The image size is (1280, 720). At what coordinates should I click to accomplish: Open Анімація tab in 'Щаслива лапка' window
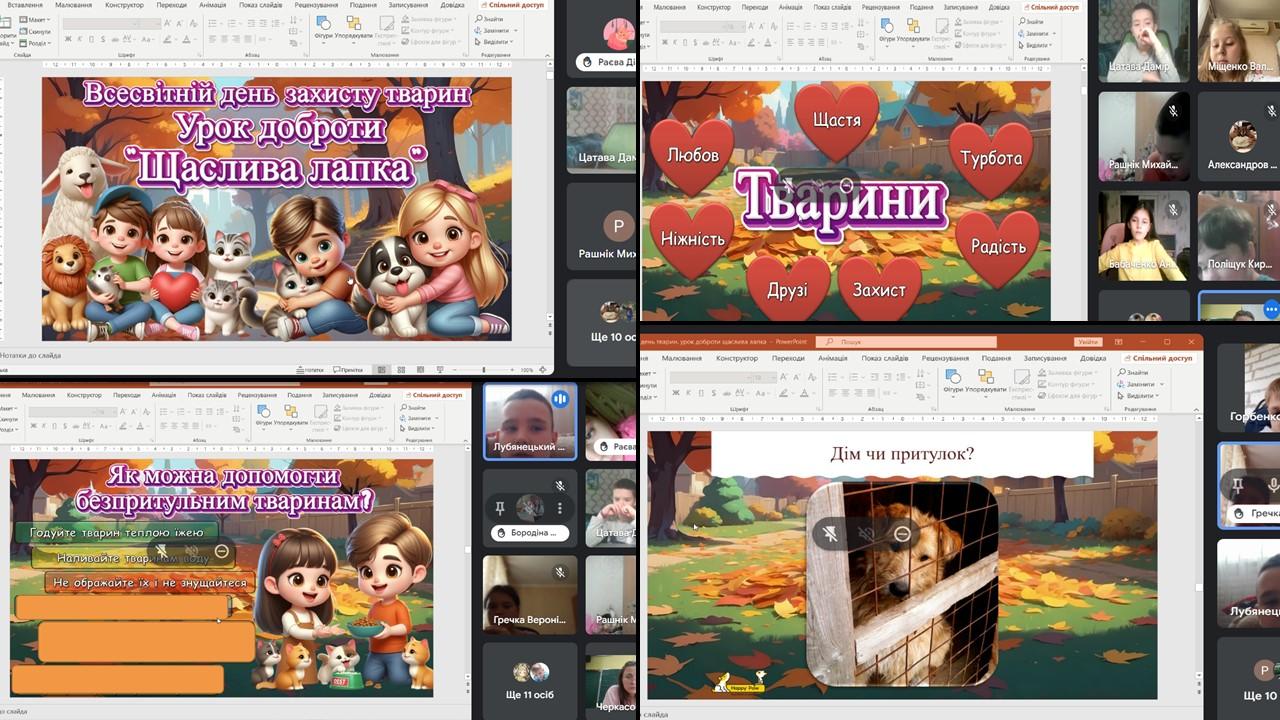[x=213, y=5]
